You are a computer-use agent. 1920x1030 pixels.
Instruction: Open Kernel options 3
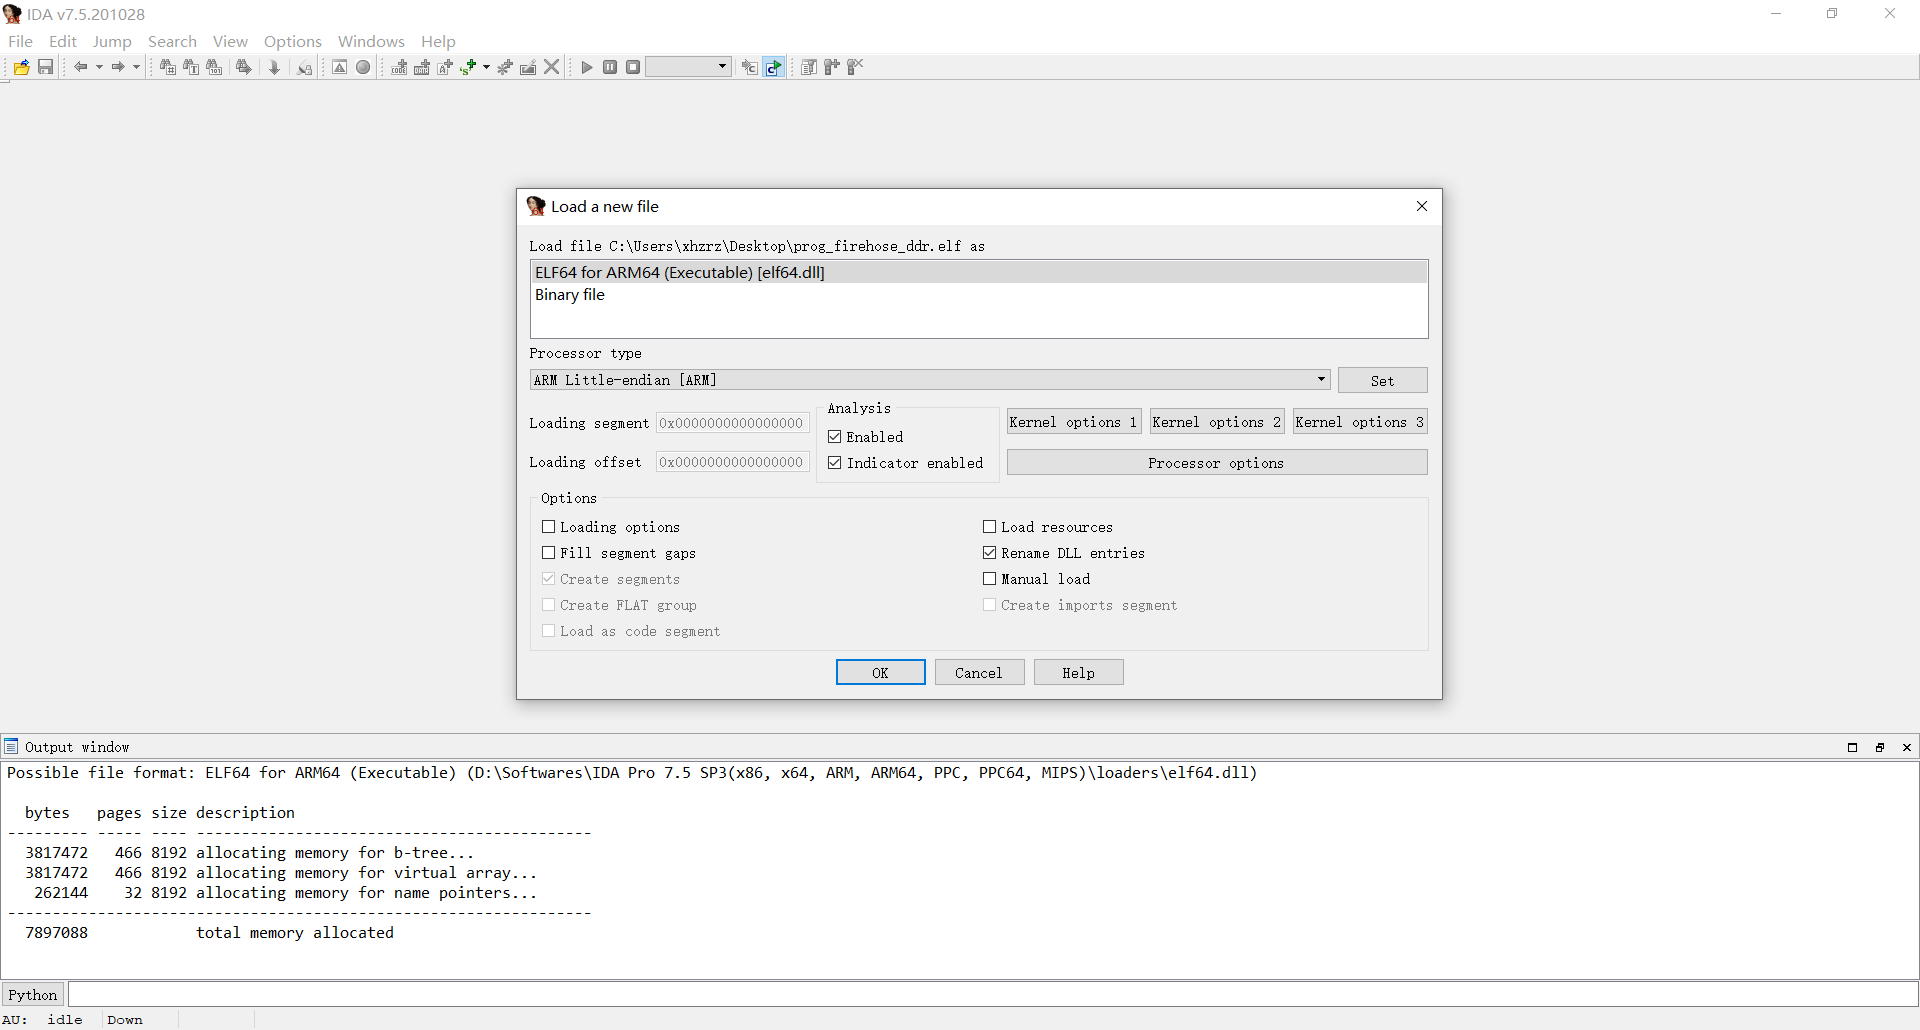[x=1359, y=422]
